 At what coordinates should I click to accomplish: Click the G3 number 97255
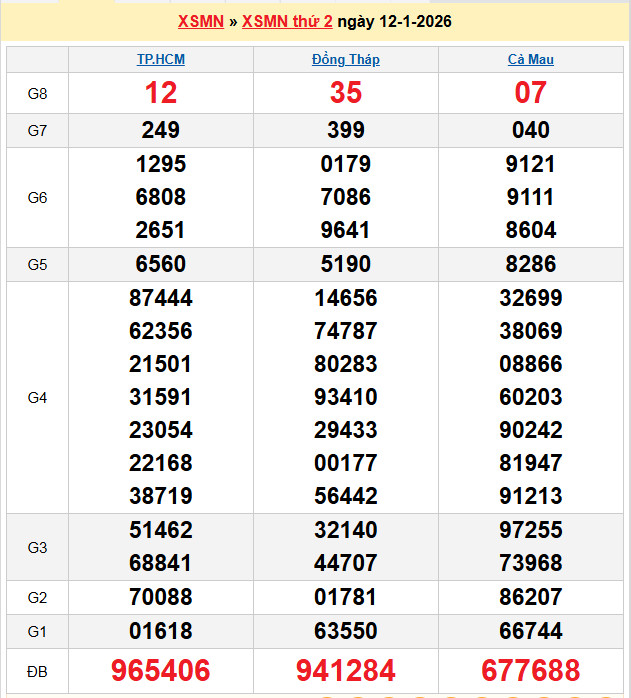530,530
